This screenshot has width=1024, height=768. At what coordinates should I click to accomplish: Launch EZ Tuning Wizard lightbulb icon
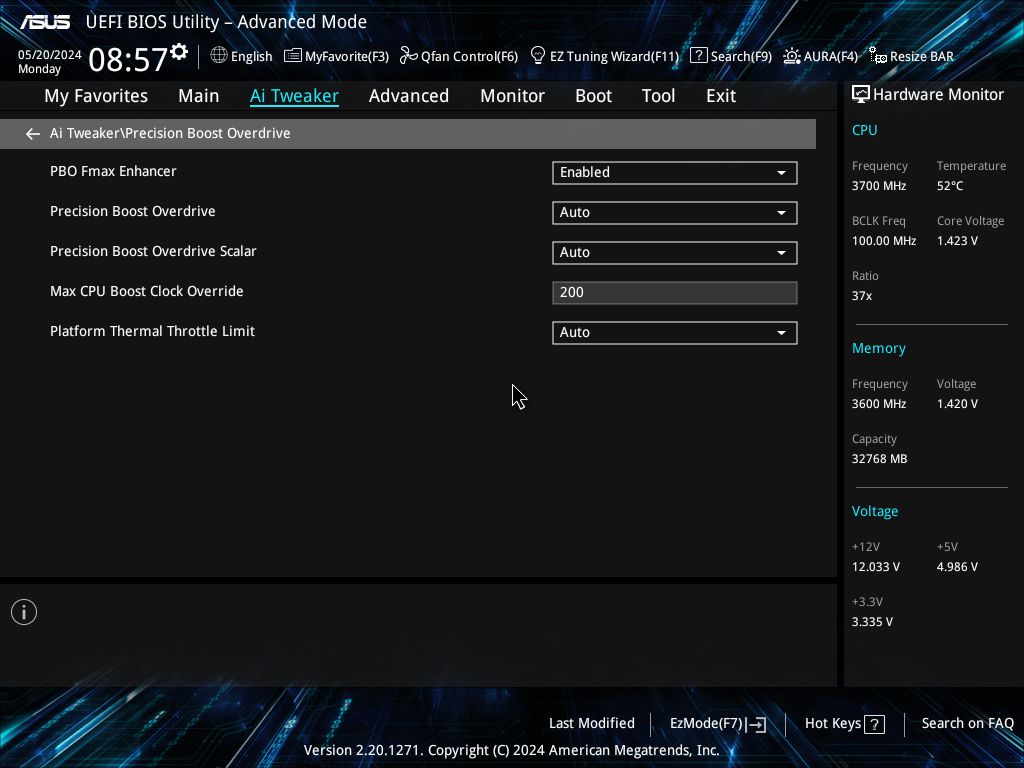(537, 56)
